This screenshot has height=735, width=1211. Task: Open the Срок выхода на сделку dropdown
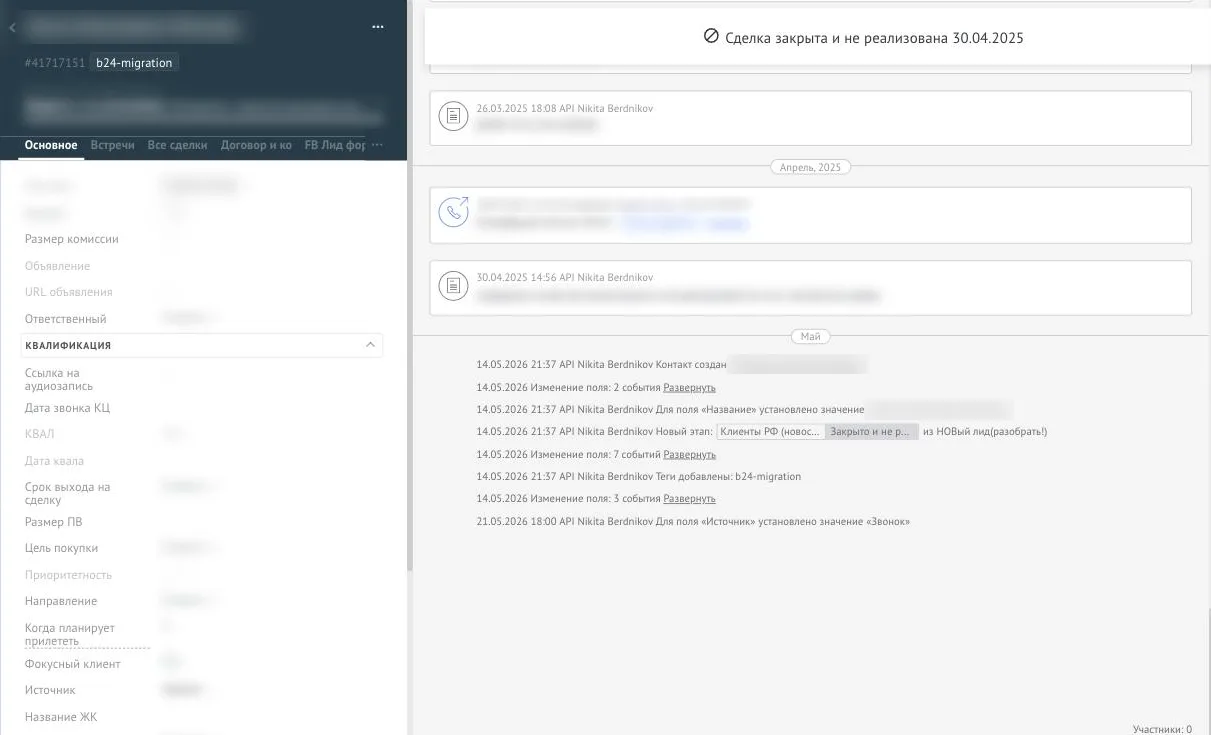point(190,487)
